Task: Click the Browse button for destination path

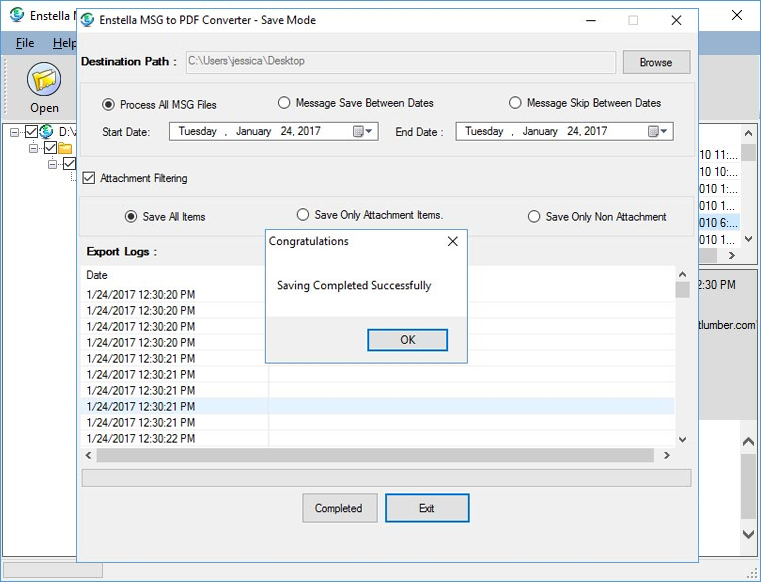Action: coord(656,62)
